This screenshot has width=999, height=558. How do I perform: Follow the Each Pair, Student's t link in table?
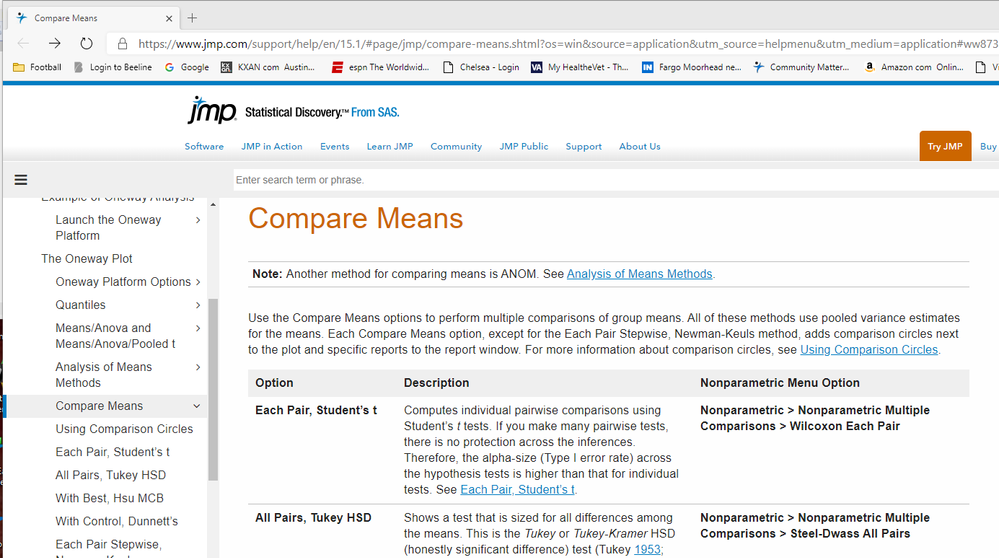[517, 489]
